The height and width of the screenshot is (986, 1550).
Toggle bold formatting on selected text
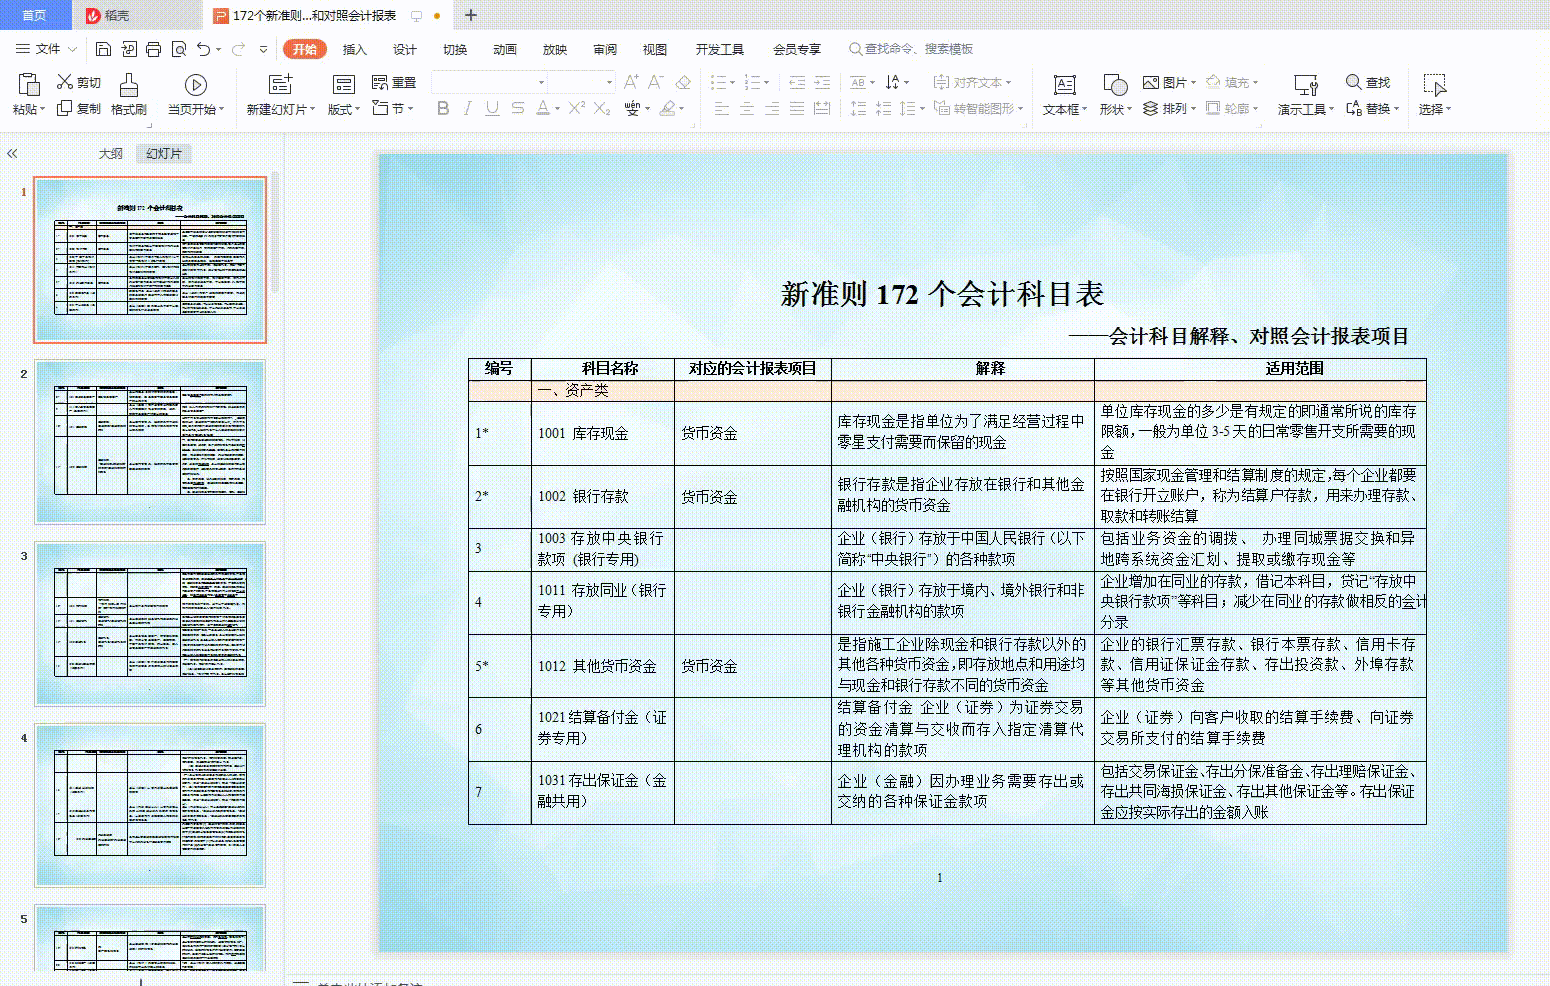coord(443,110)
